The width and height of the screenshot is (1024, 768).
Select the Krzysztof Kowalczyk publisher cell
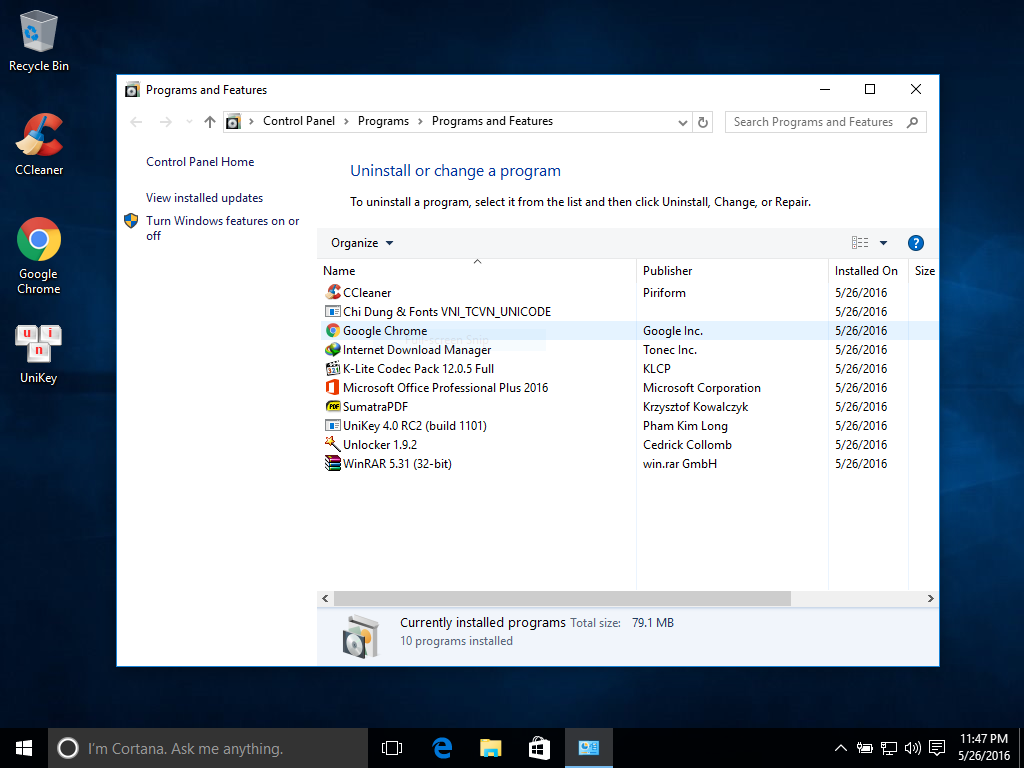point(696,406)
